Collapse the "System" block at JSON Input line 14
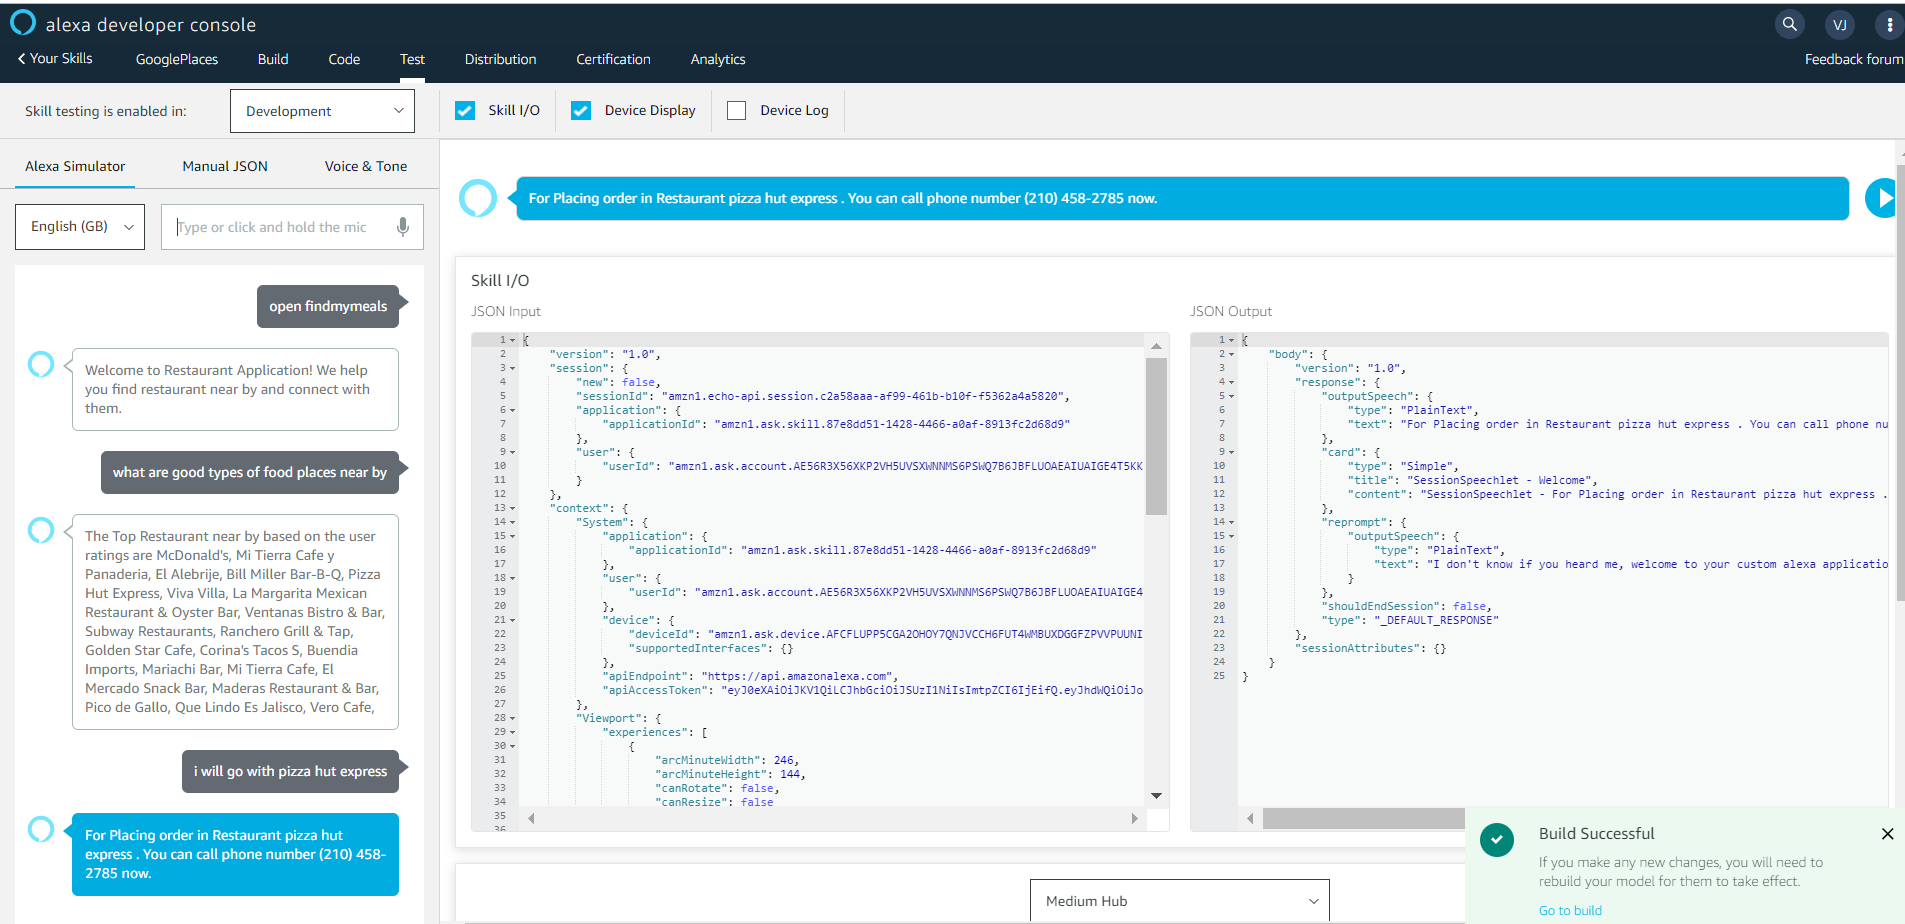 coord(513,522)
